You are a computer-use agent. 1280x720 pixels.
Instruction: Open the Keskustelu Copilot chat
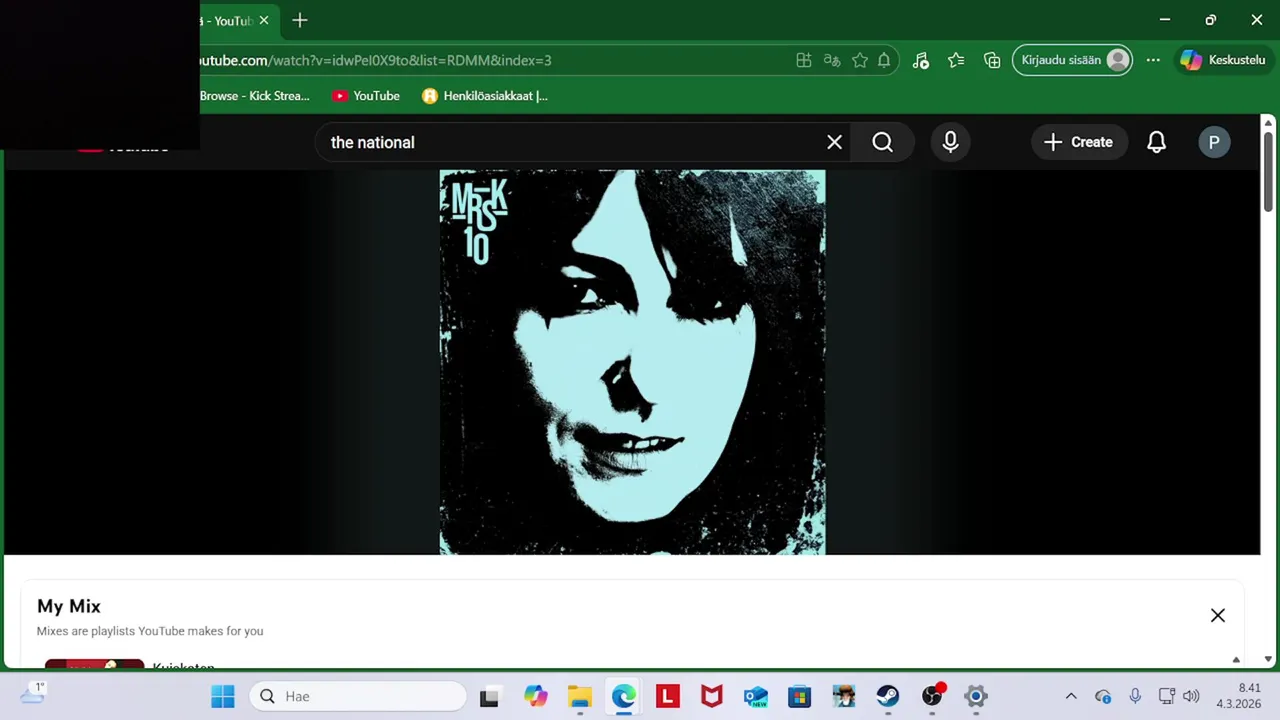tap(1223, 60)
